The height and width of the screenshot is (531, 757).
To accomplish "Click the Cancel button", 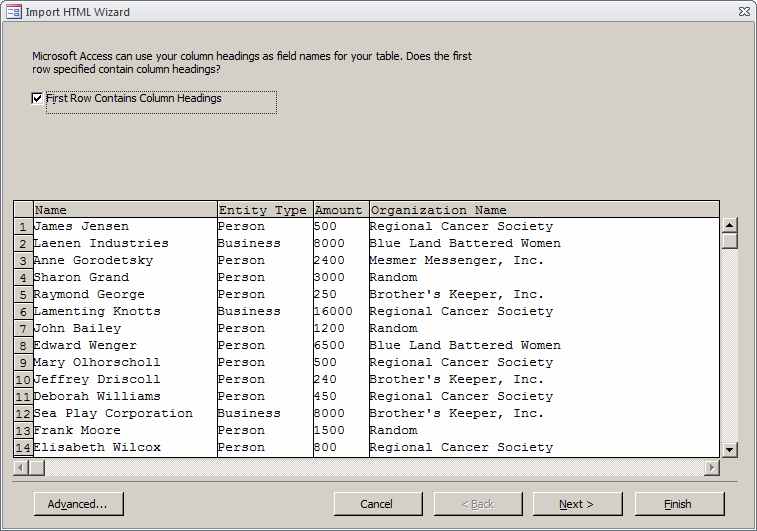I will 378,504.
